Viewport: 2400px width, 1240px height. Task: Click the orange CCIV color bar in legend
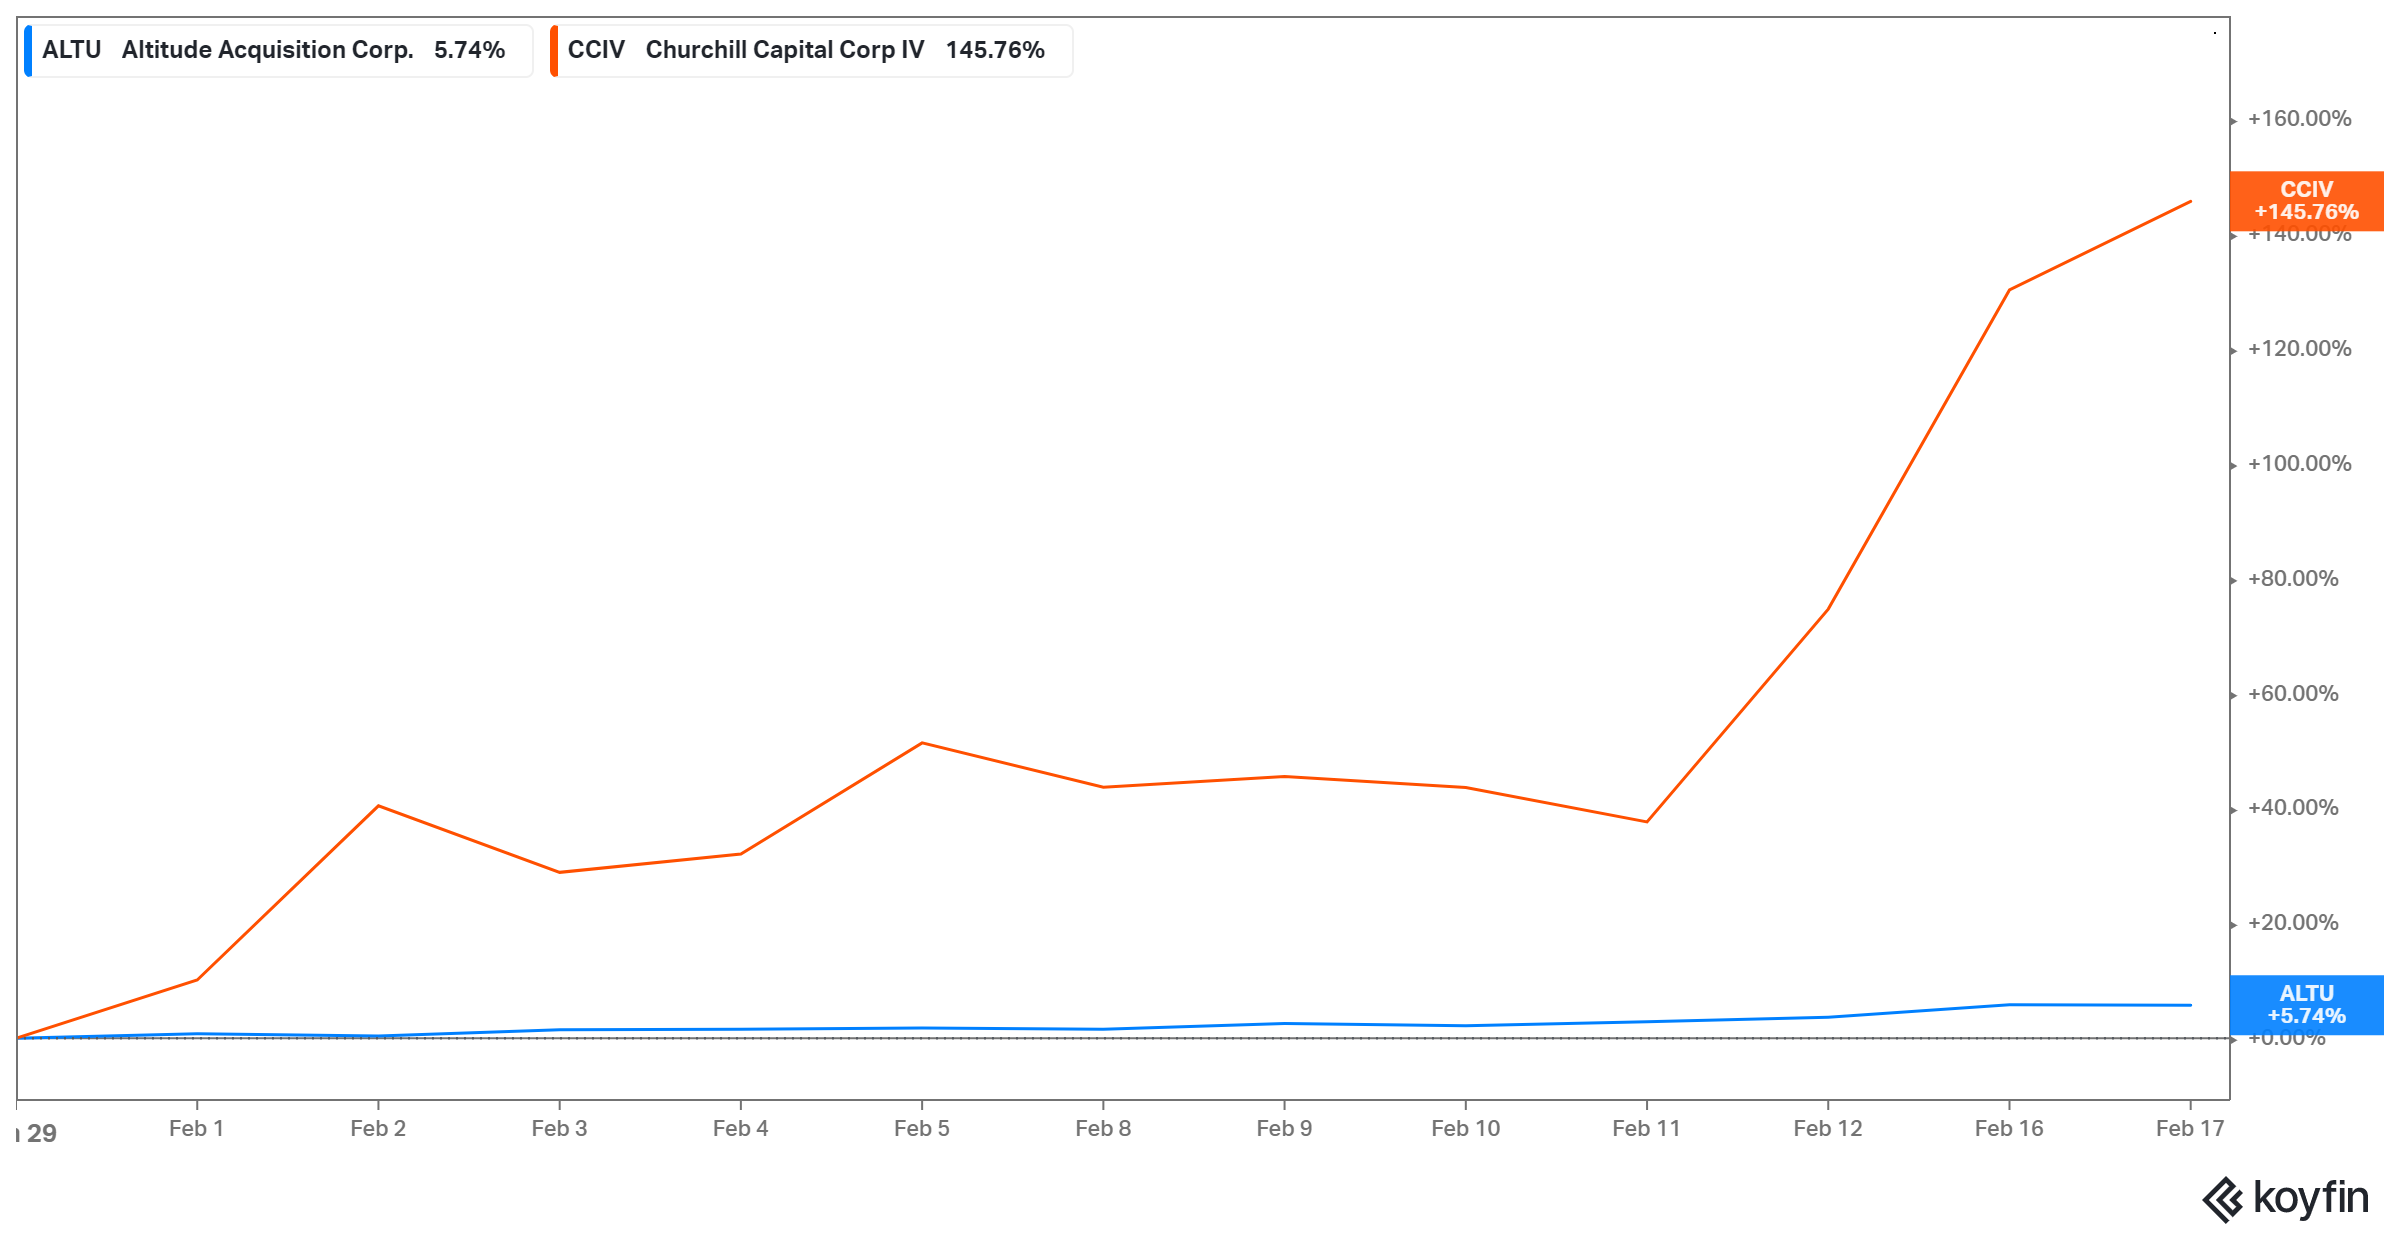pos(554,50)
